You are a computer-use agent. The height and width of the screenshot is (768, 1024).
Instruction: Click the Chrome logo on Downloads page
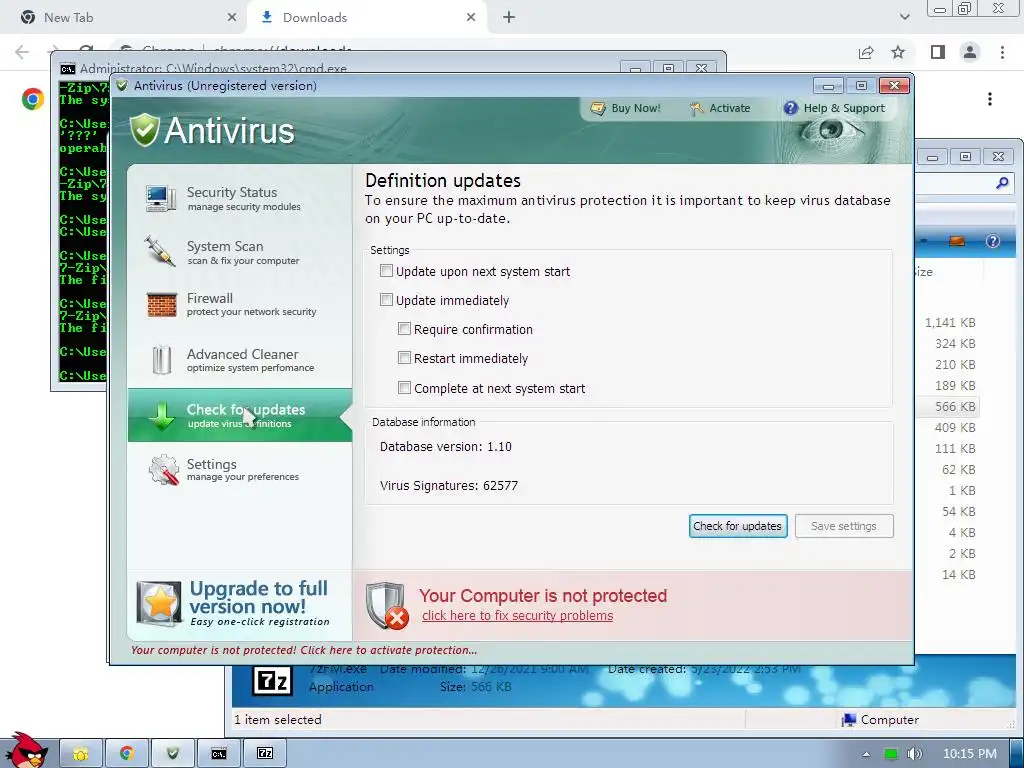[33, 99]
